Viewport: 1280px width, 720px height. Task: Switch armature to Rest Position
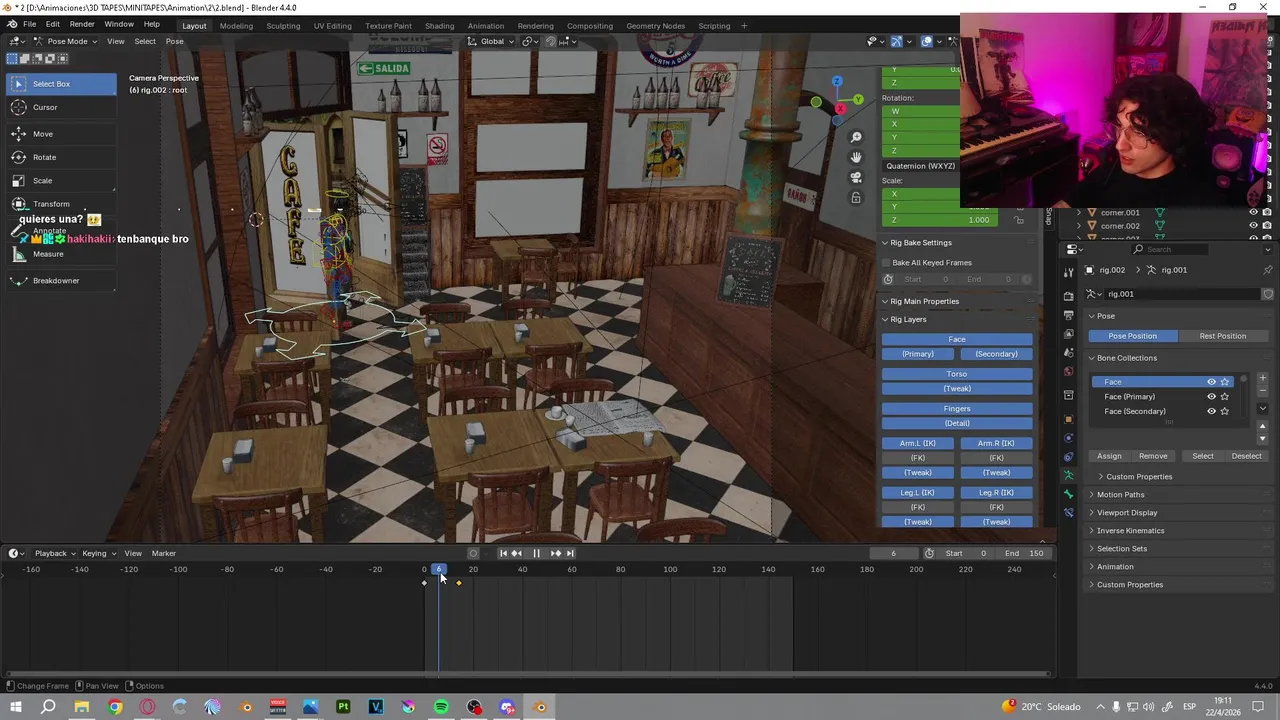click(x=1222, y=336)
